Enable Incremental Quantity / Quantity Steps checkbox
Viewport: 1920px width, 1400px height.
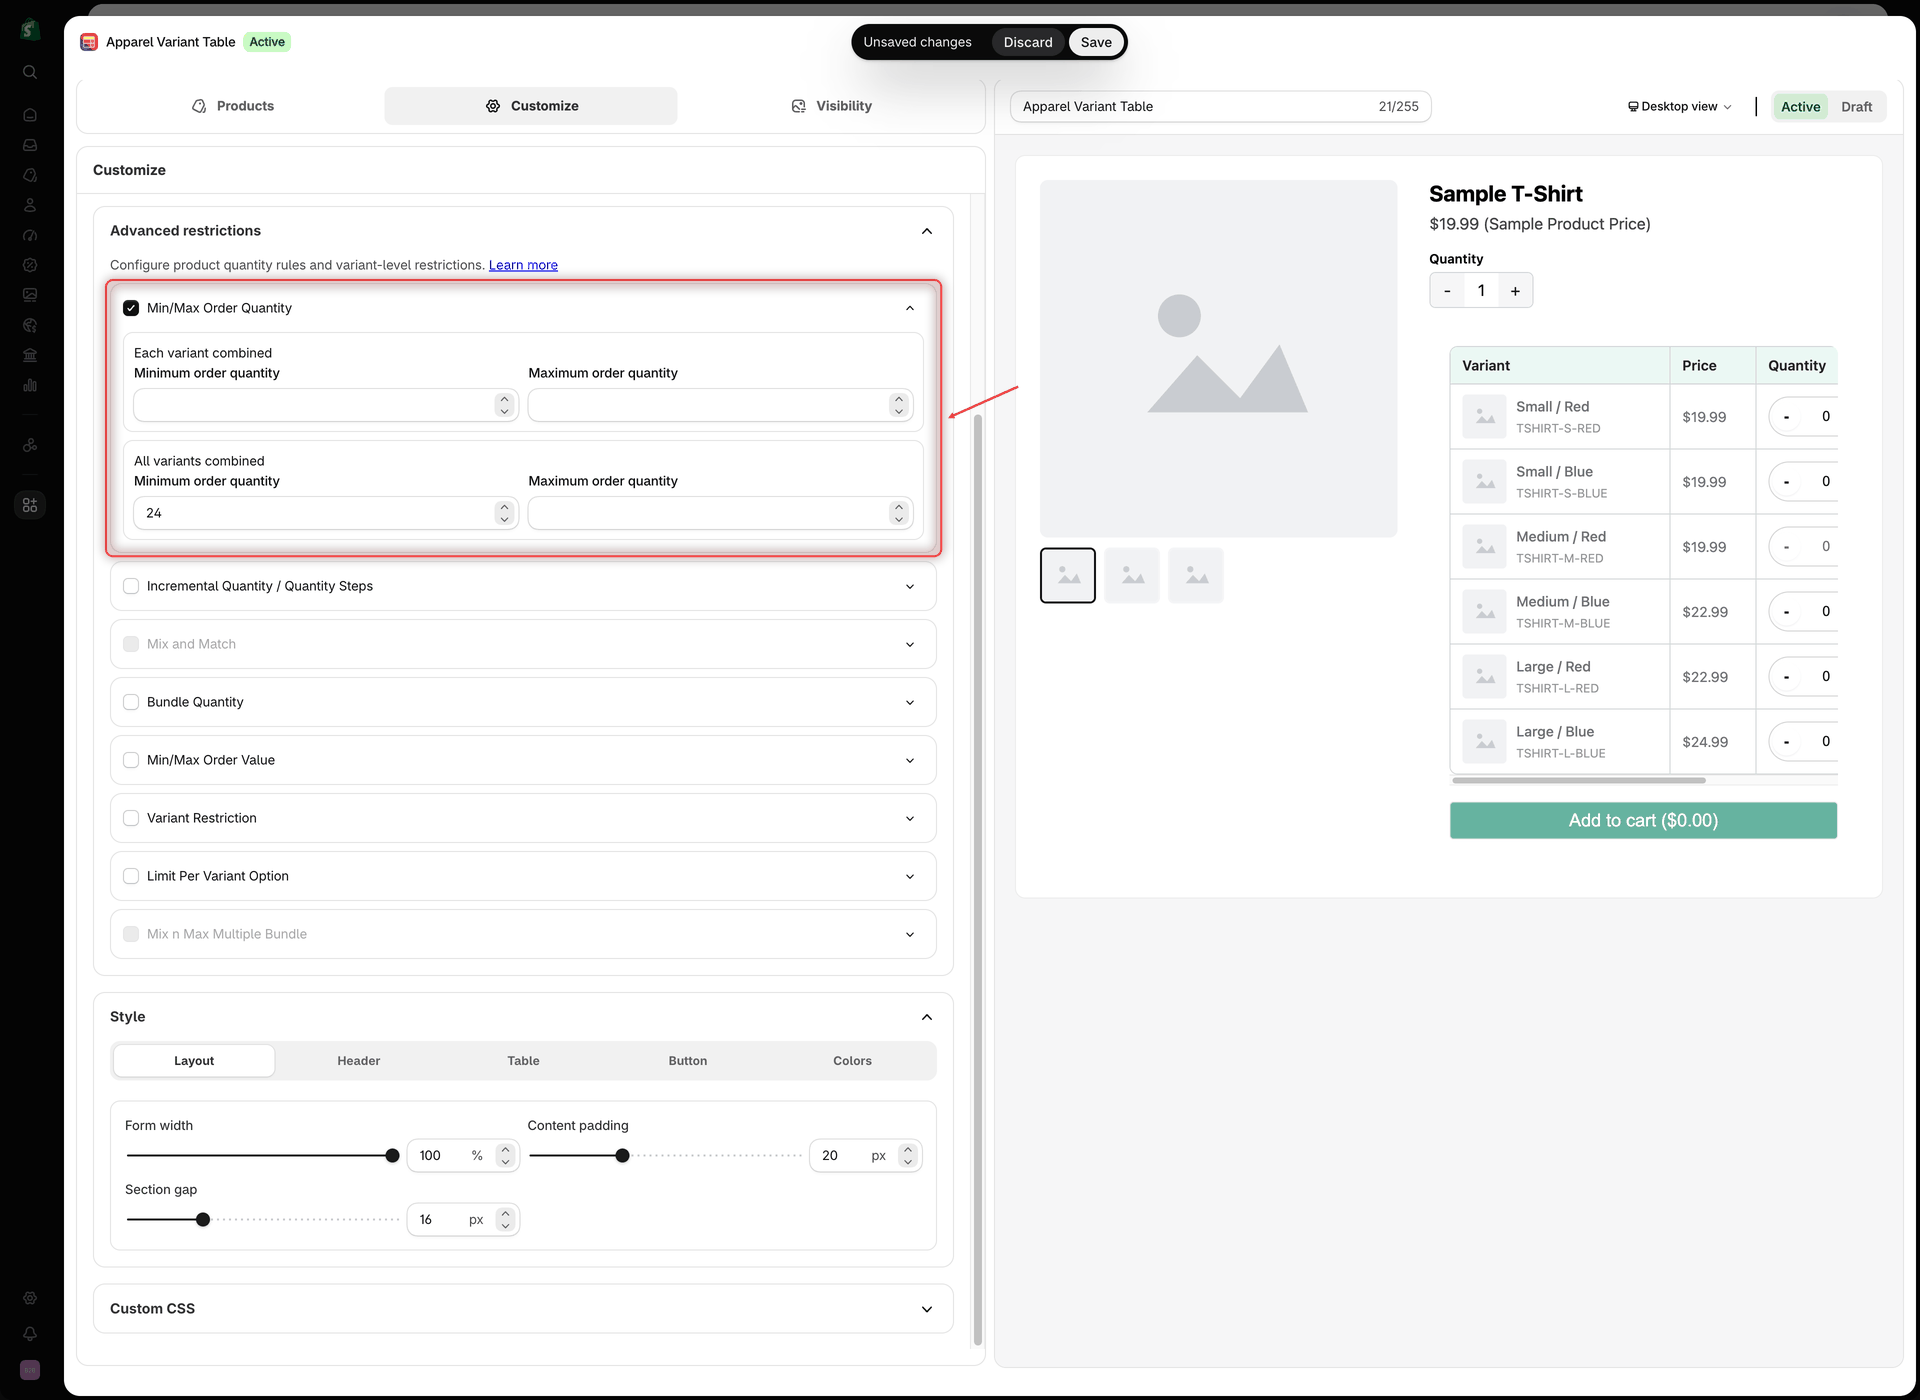click(131, 586)
